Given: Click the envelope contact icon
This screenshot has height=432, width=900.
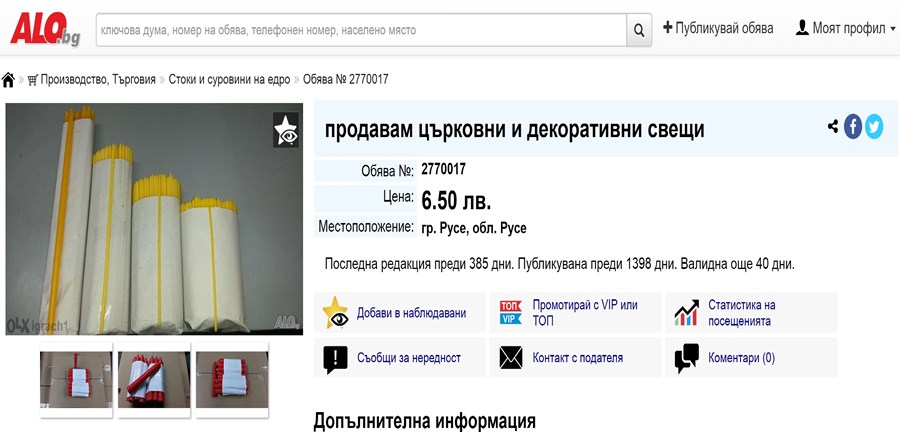Looking at the screenshot, I should pos(511,358).
